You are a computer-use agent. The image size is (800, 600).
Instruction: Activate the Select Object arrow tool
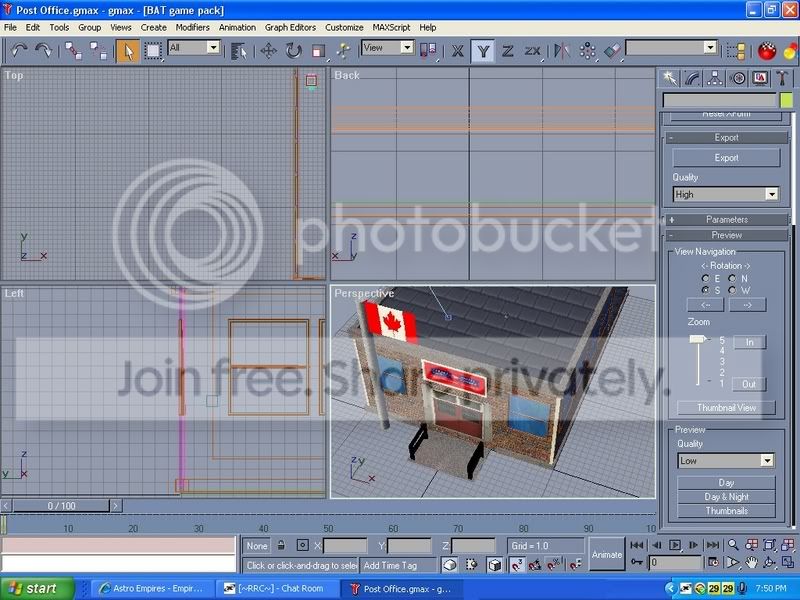(128, 51)
